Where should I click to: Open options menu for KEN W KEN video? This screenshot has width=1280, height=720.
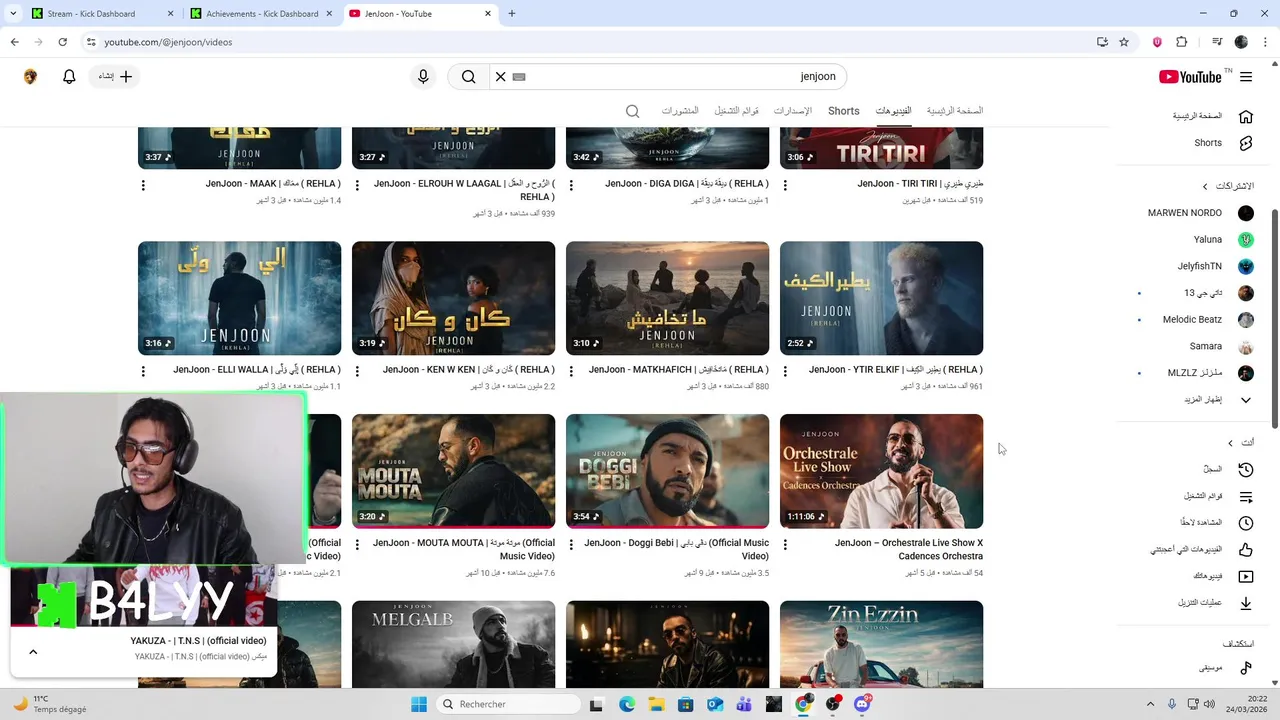click(x=357, y=371)
